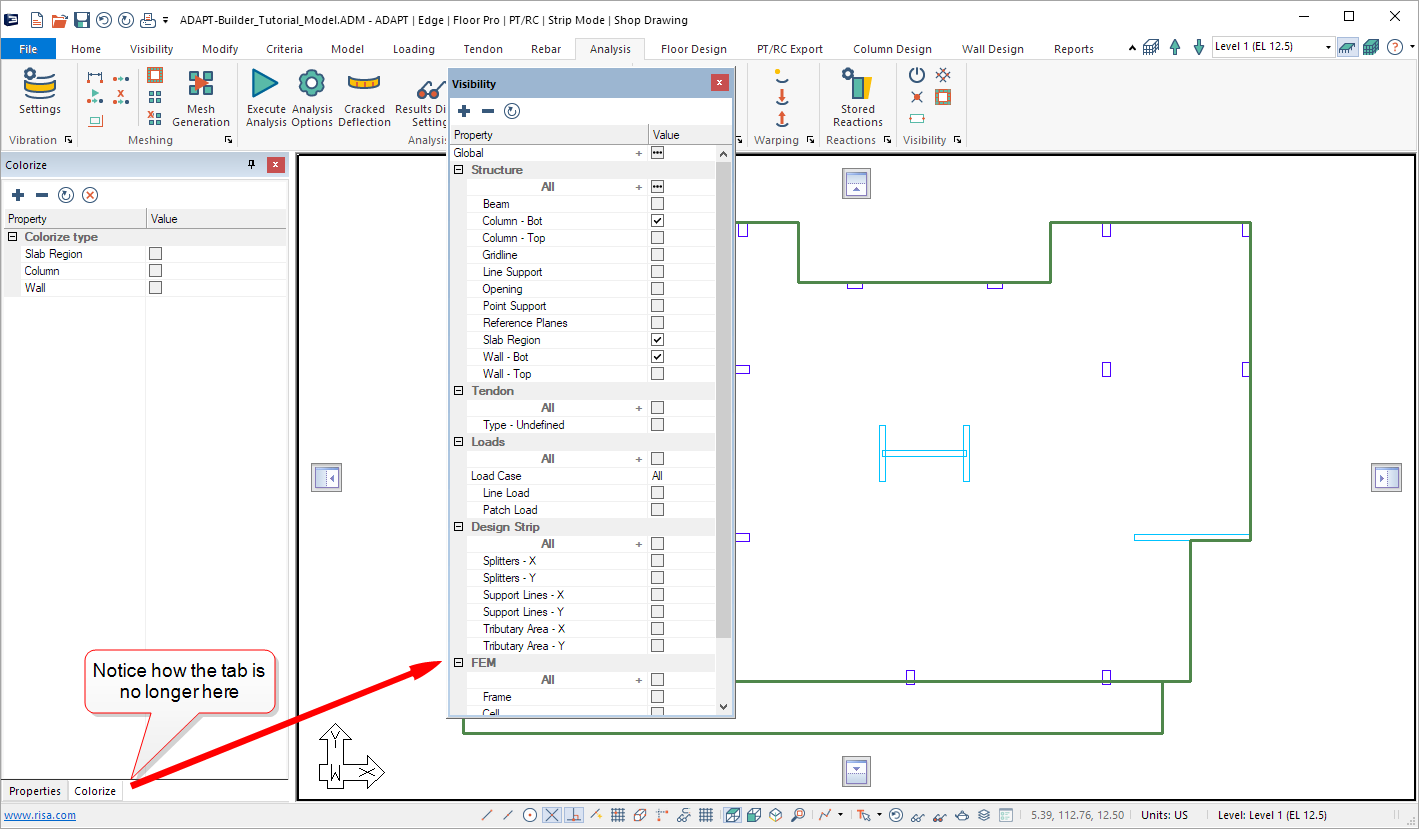Toggle the Gridline checkbox
This screenshot has width=1419, height=829.
pos(657,255)
